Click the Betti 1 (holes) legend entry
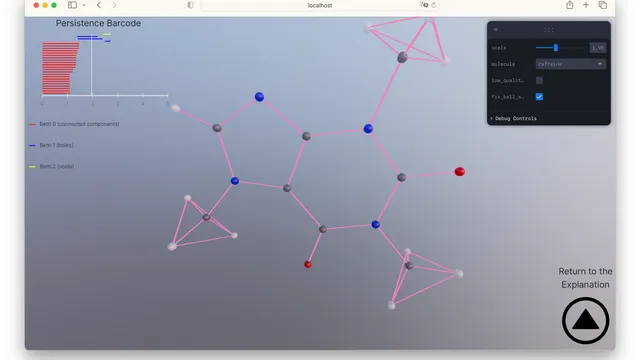 coord(51,145)
